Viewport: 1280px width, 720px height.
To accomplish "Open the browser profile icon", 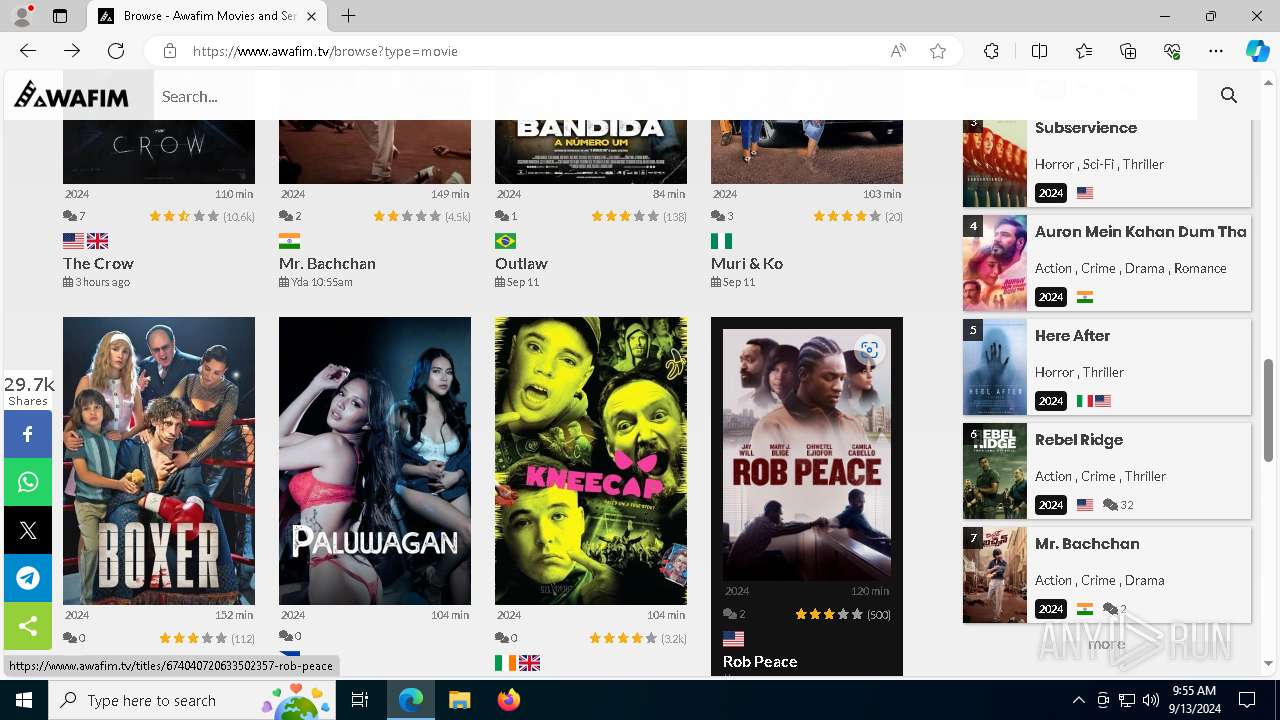I will 22,16.
